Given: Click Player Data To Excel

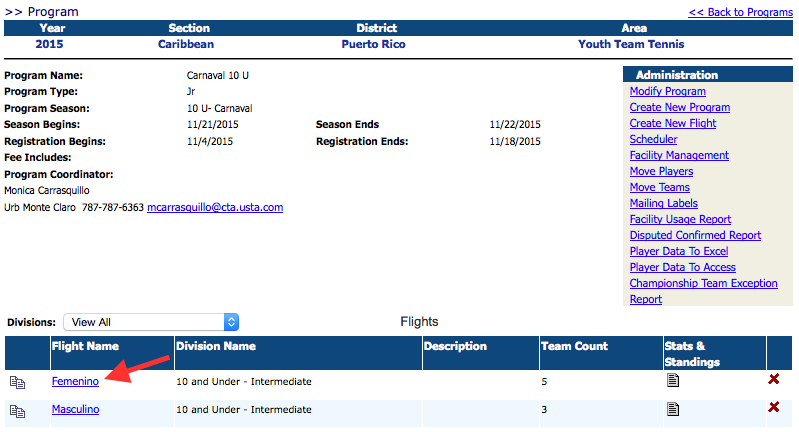Looking at the screenshot, I should tap(679, 251).
